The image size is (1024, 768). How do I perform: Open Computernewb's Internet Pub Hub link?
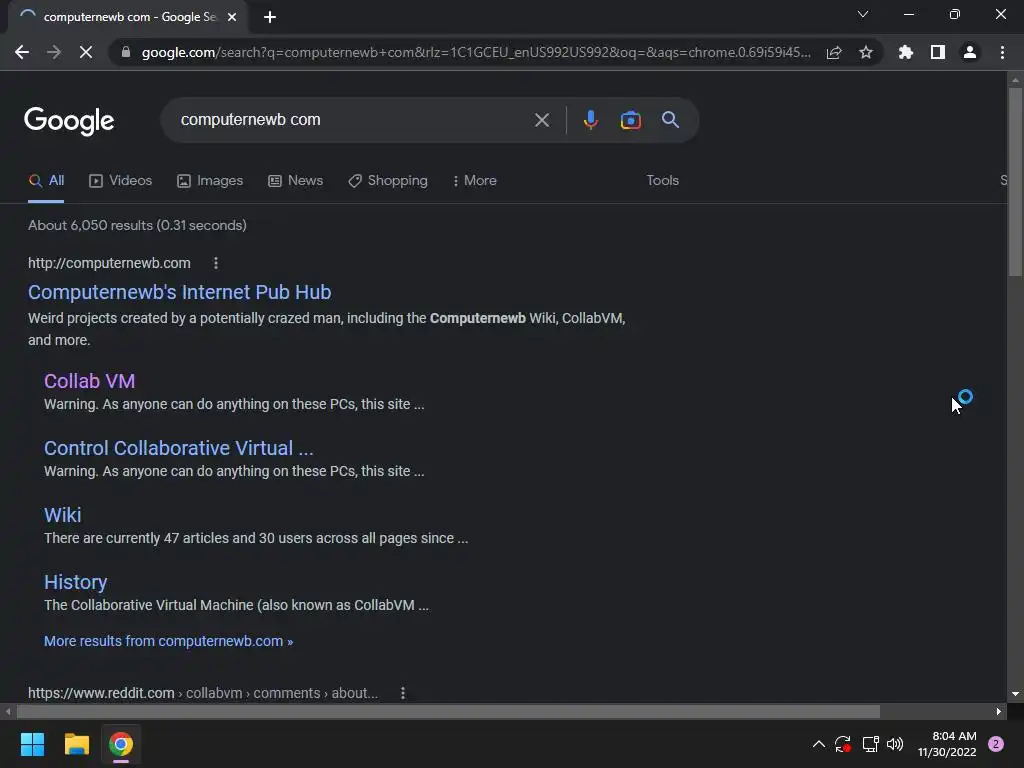180,292
